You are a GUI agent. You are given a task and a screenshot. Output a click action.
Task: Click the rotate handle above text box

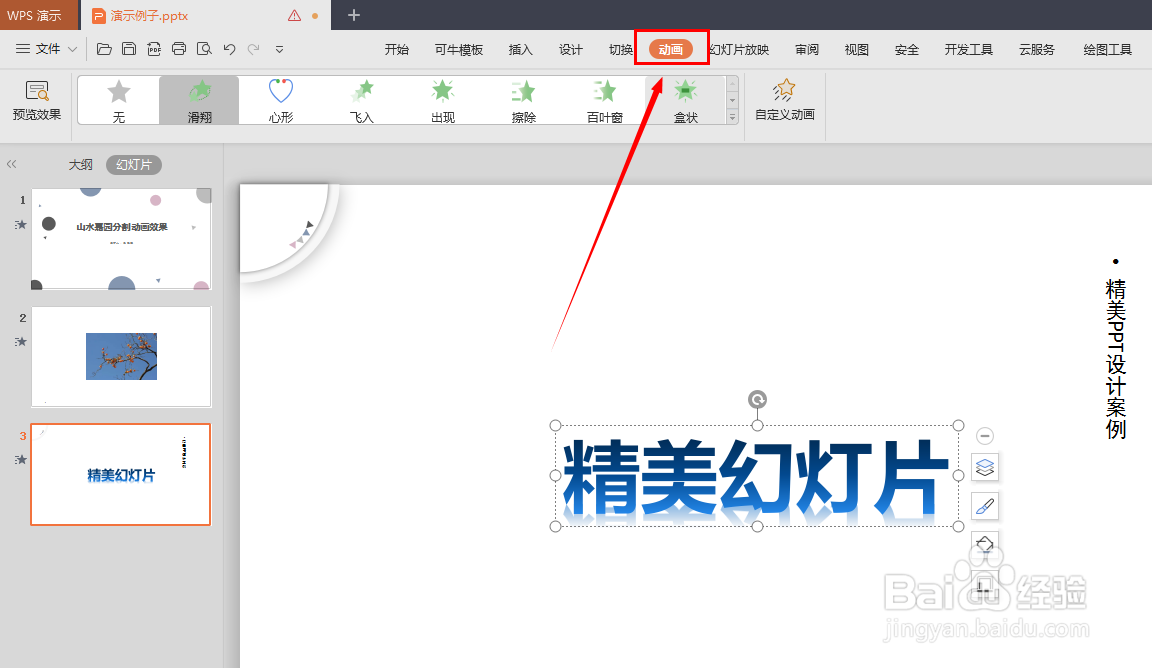coord(757,399)
